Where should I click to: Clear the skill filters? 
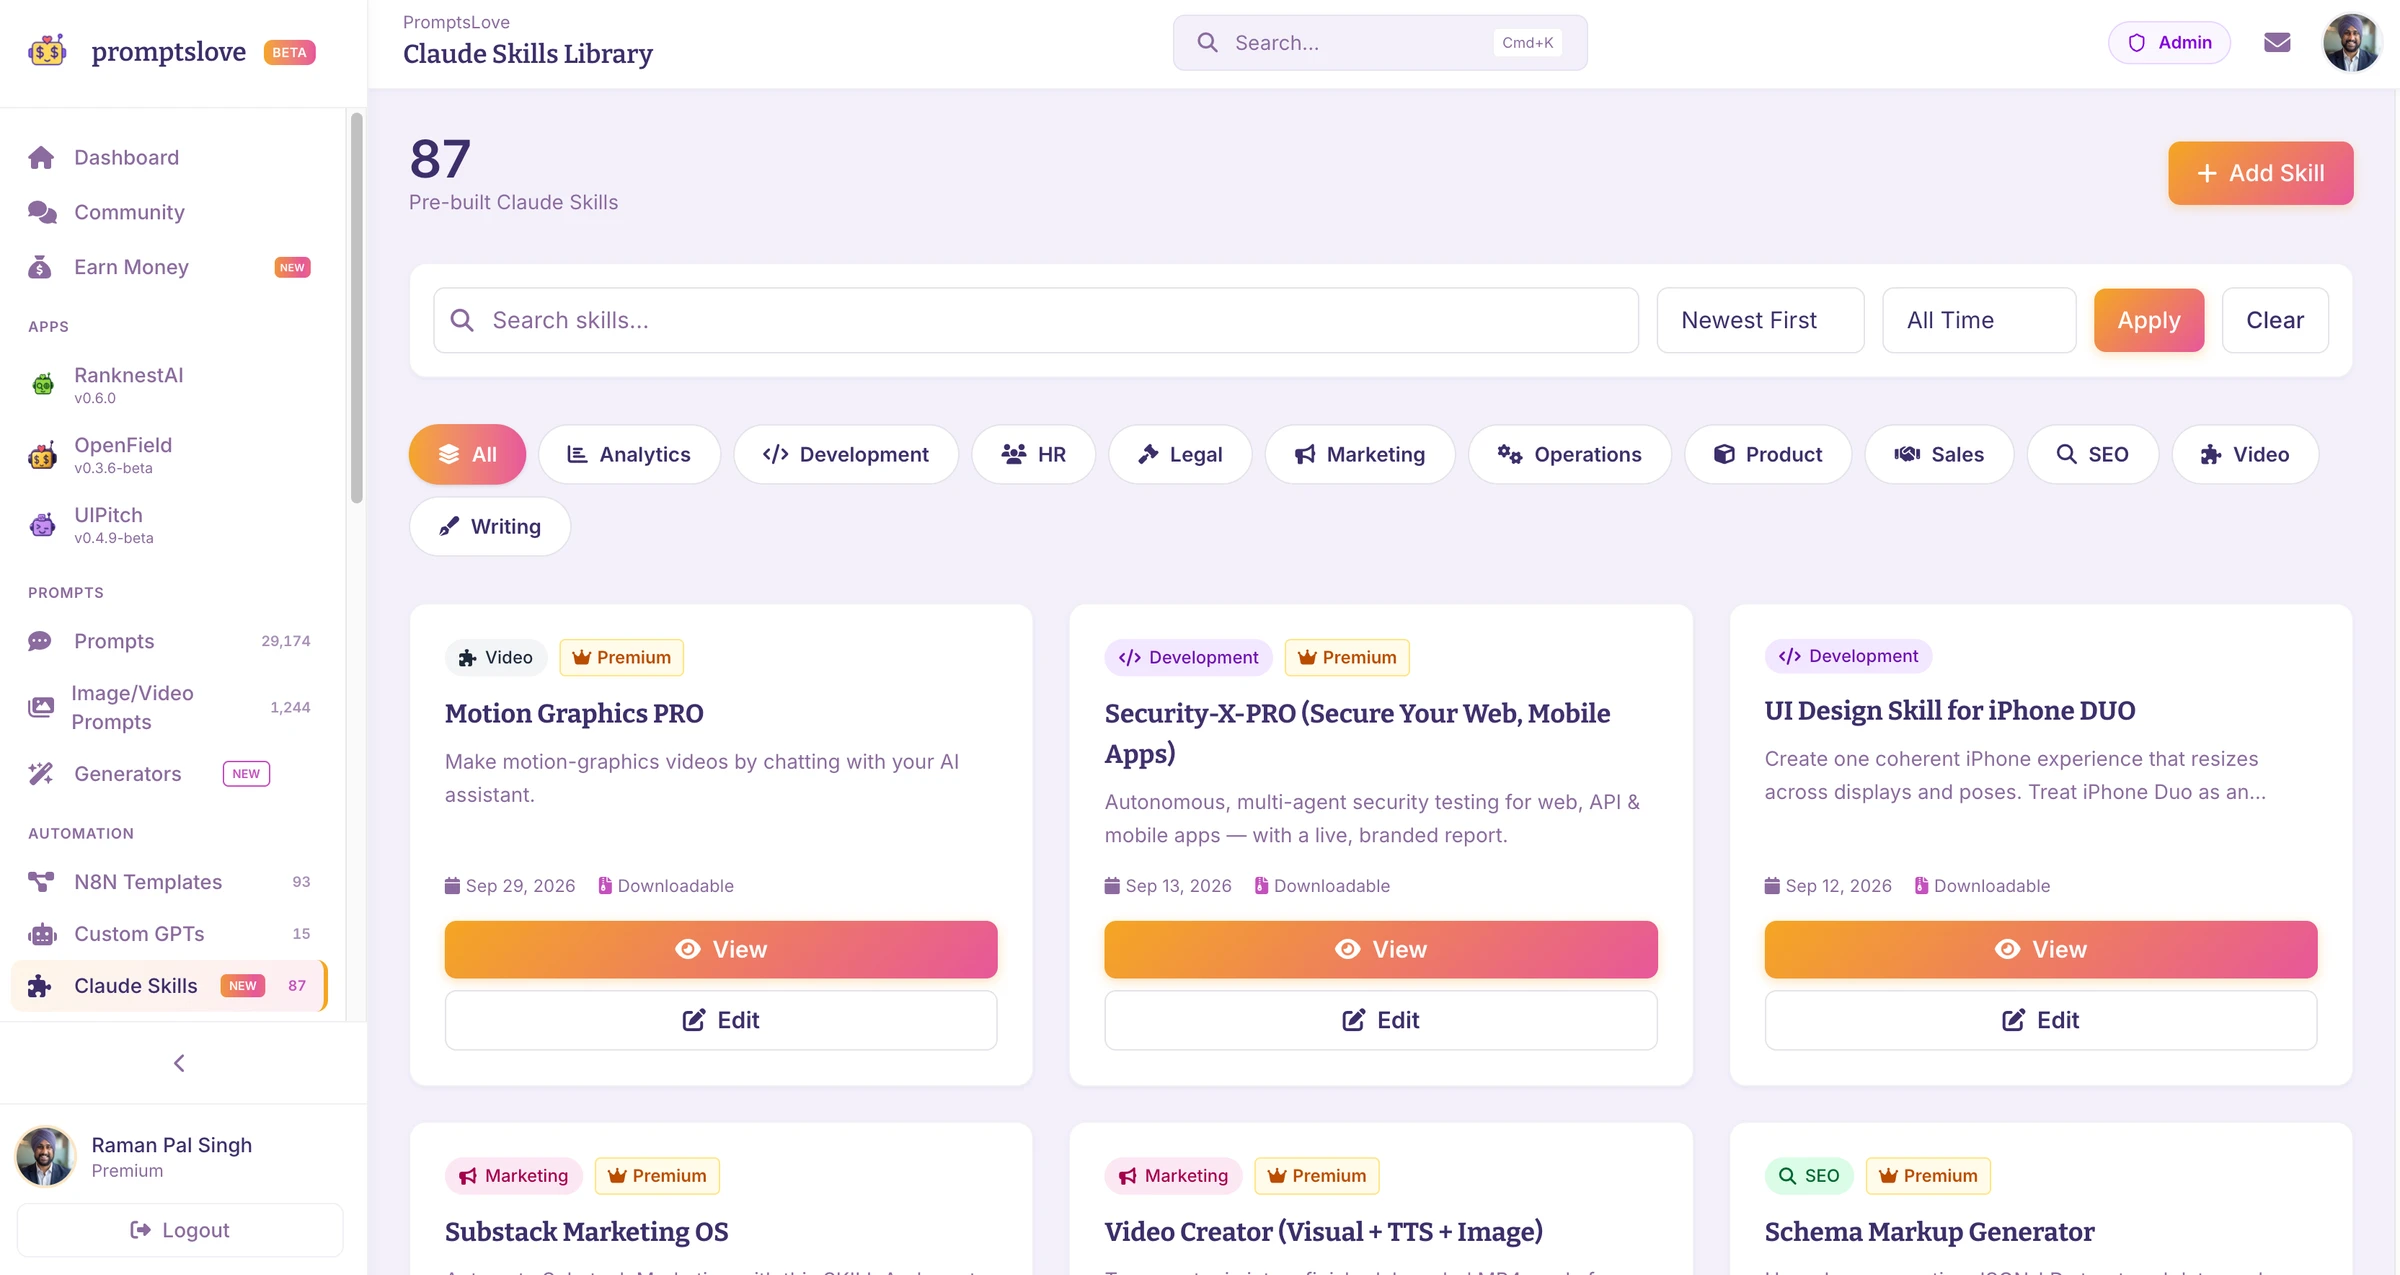point(2275,320)
